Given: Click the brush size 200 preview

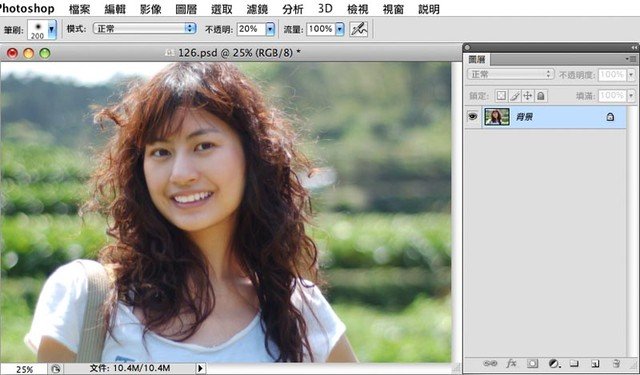Looking at the screenshot, I should 38,30.
